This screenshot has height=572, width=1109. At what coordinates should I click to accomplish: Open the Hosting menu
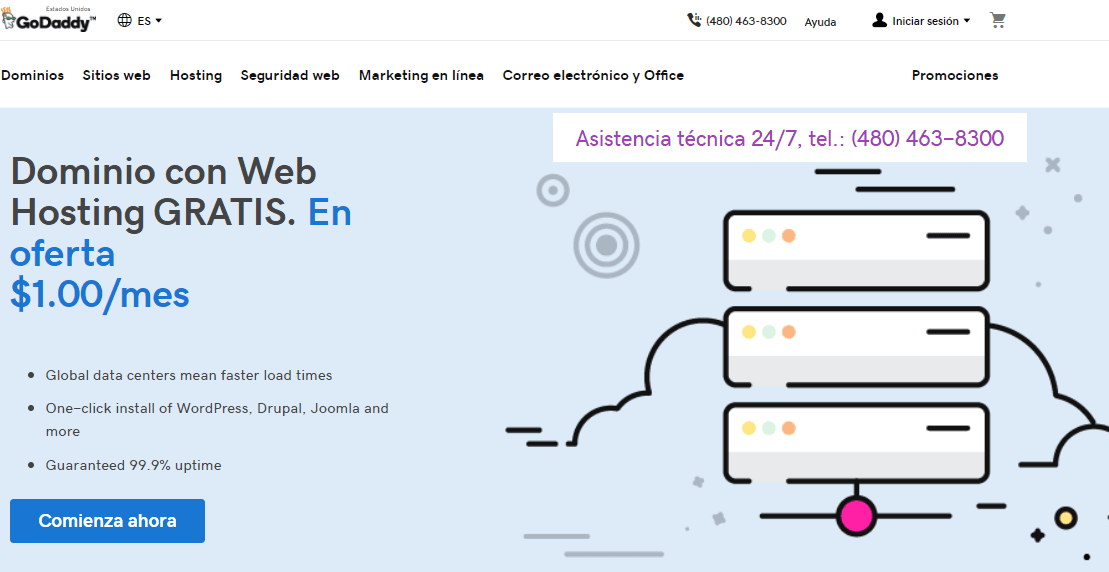click(196, 76)
